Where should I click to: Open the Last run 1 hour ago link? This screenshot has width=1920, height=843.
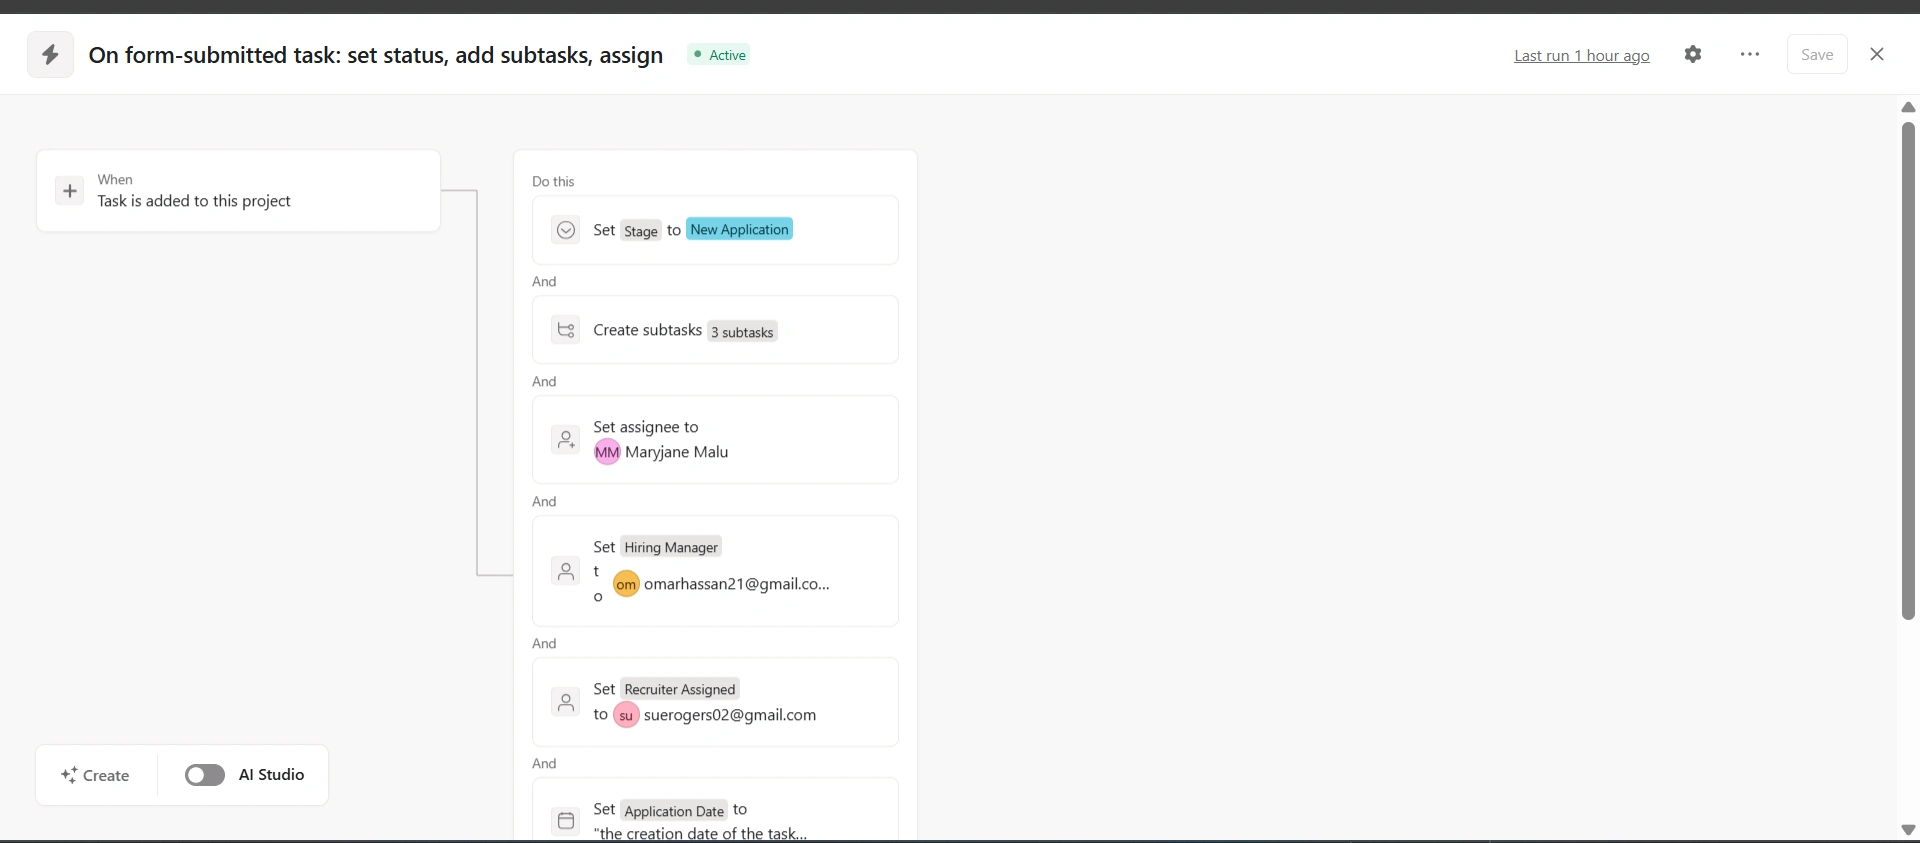click(1581, 56)
